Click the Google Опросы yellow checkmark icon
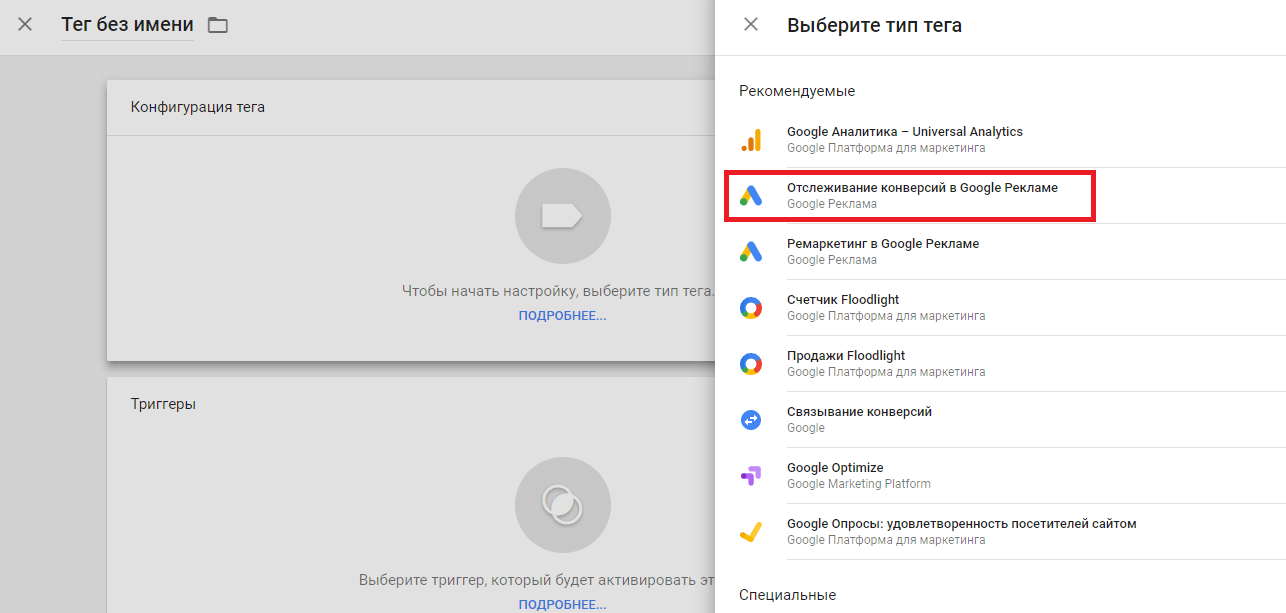This screenshot has width=1286, height=613. [751, 532]
